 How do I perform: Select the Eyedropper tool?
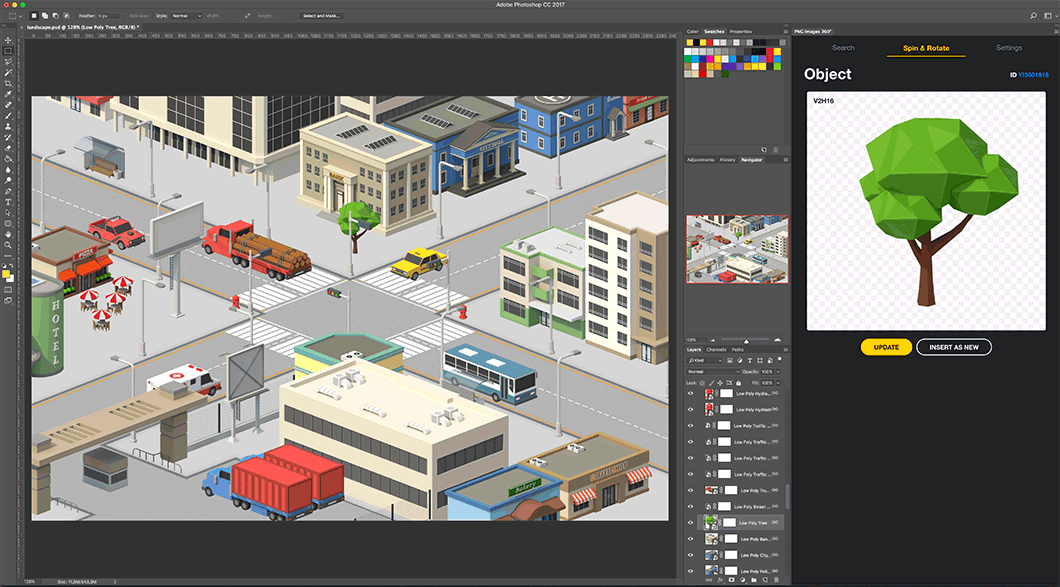[8, 94]
